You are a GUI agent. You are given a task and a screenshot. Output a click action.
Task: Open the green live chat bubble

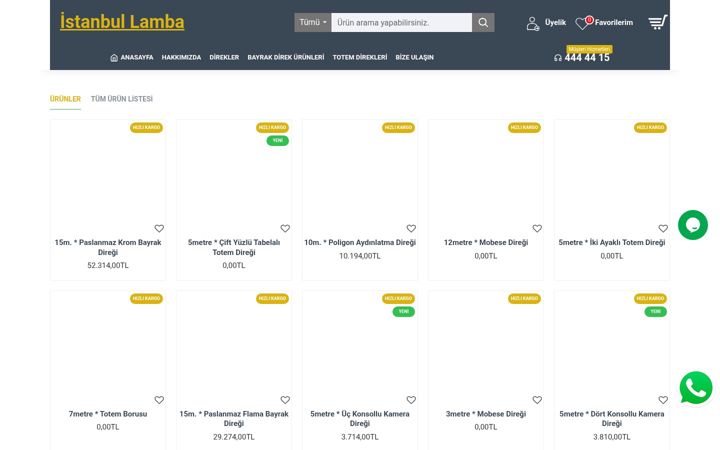click(x=693, y=225)
